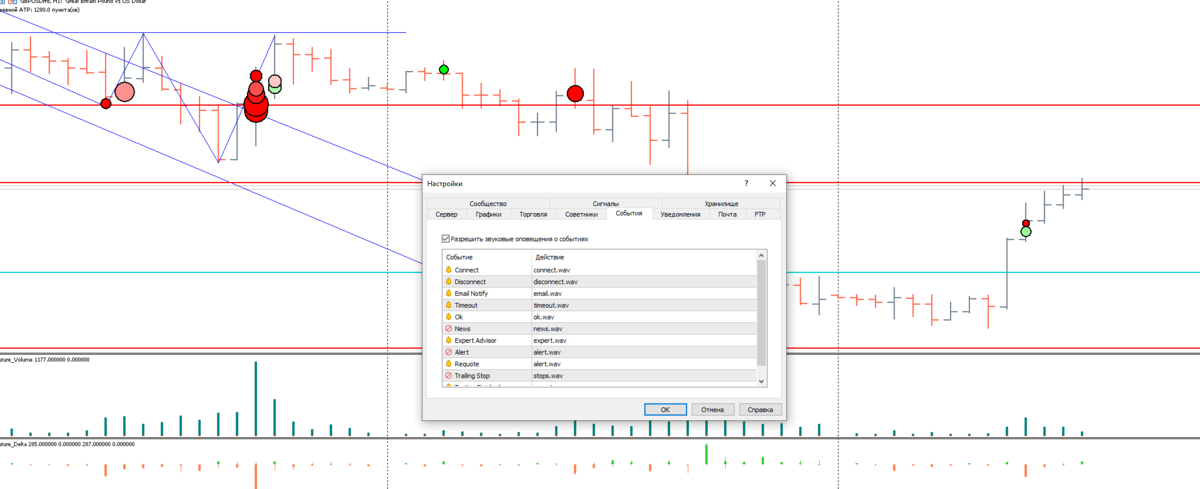The image size is (1200, 489).
Task: Close the Настройки dialog
Action: coord(772,184)
